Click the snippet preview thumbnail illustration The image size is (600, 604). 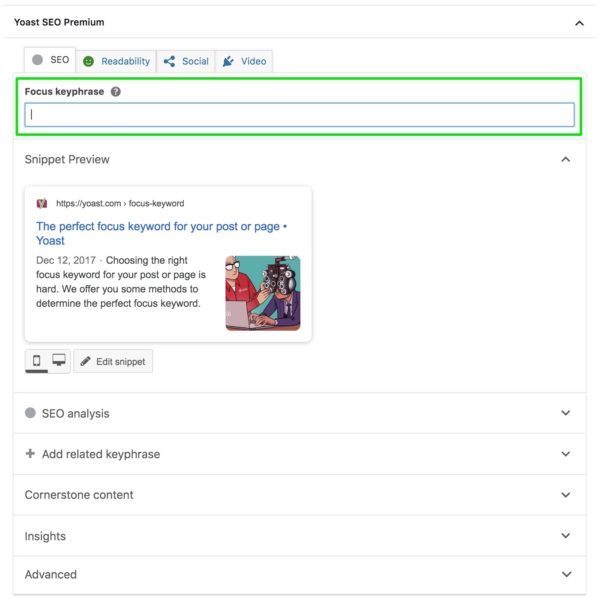click(262, 293)
